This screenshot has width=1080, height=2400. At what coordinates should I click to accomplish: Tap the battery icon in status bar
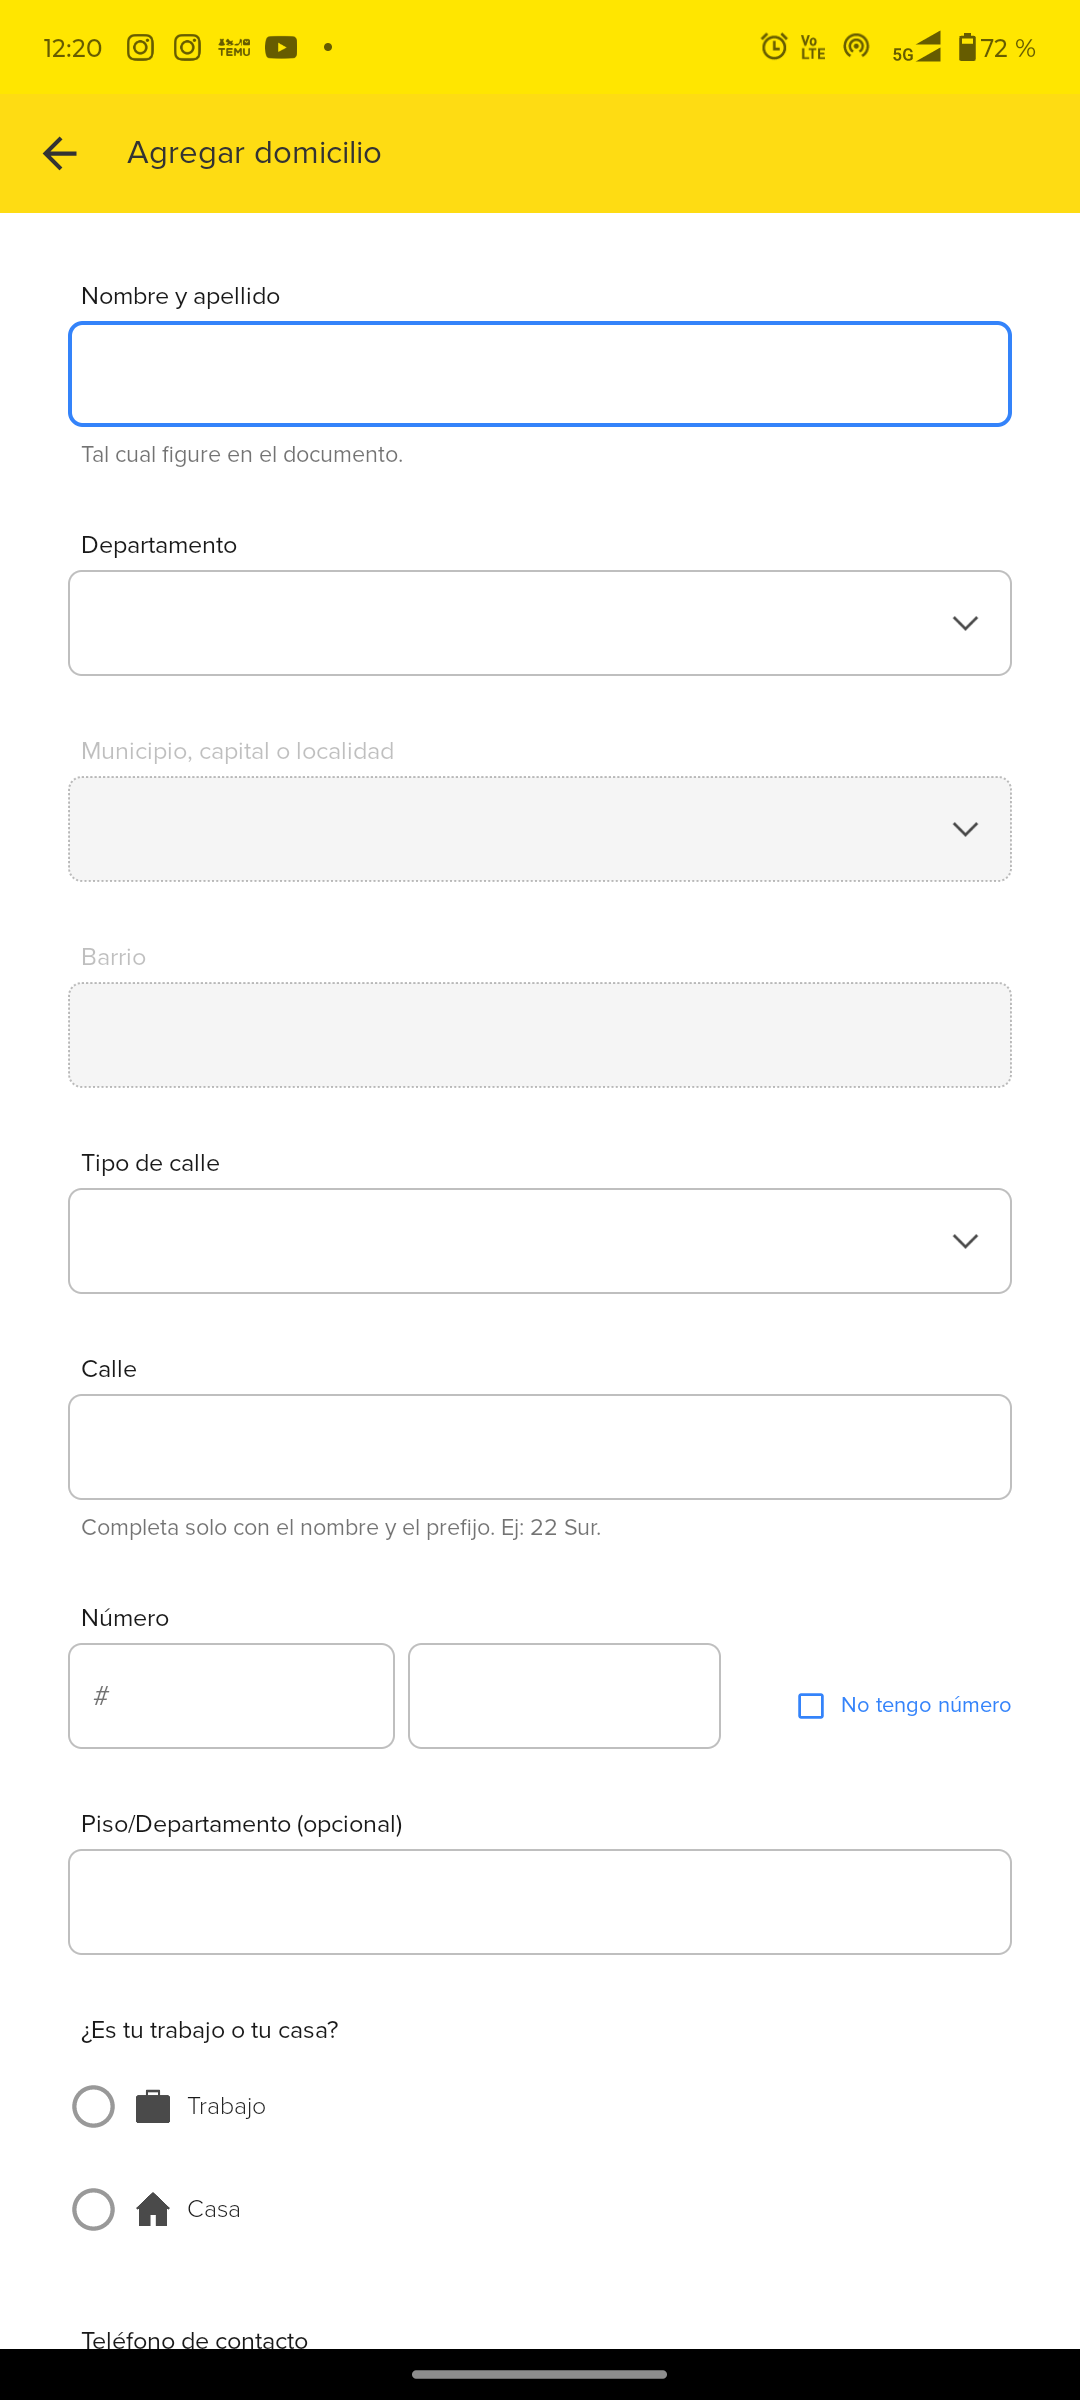pos(967,47)
